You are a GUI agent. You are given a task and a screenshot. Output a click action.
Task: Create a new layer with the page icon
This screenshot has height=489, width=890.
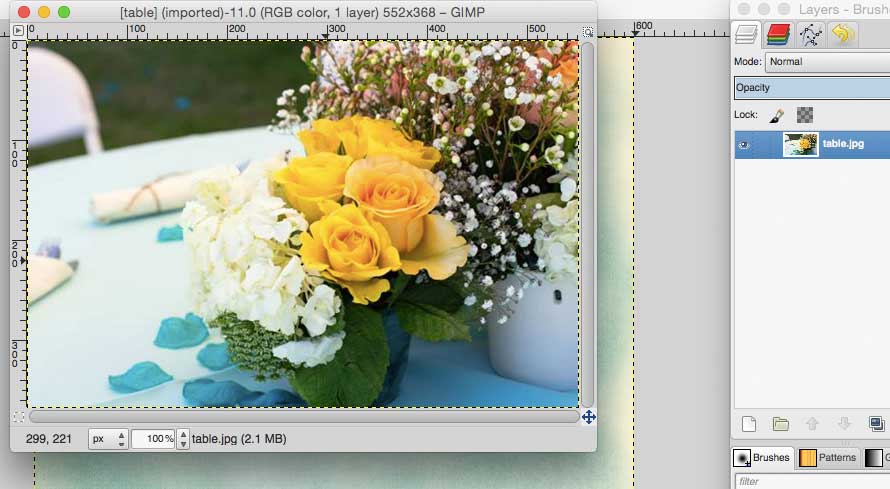749,424
